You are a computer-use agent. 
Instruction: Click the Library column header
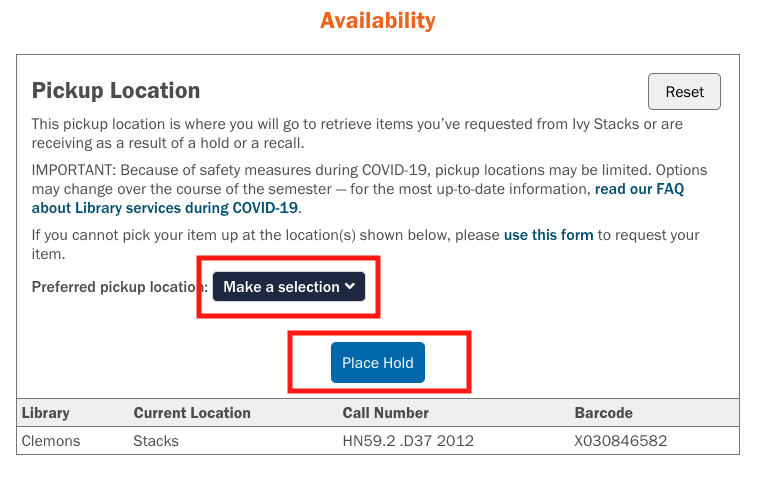(x=46, y=413)
